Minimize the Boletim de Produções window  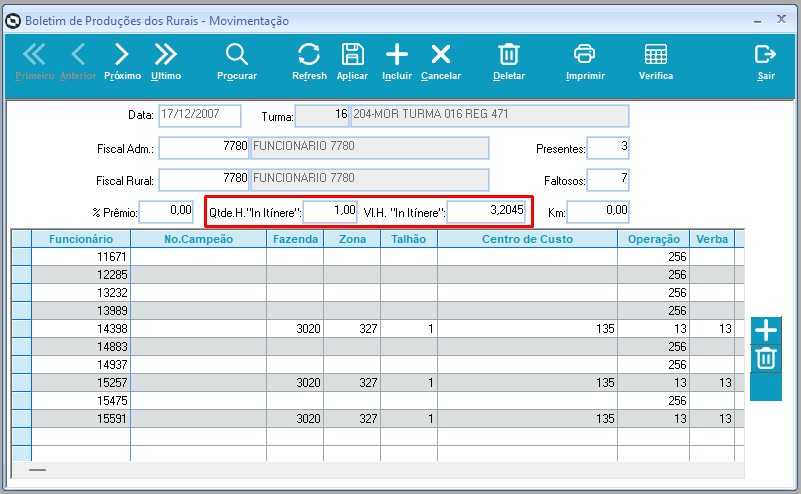pos(758,21)
